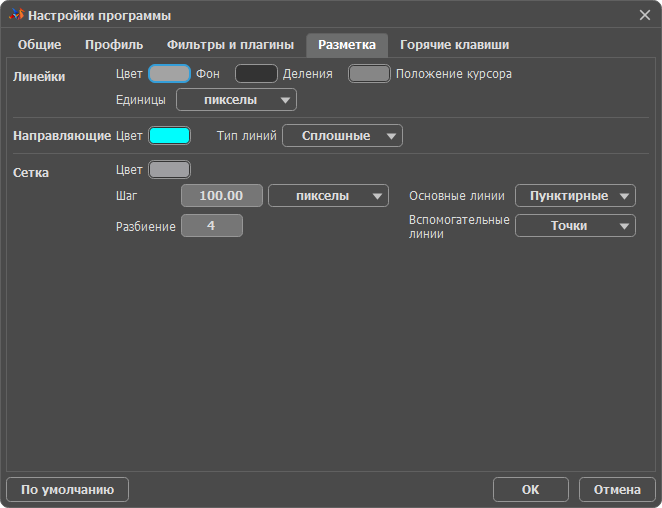662x508 pixels.
Task: Change the ruler Деления color swatch
Action: (x=256, y=74)
